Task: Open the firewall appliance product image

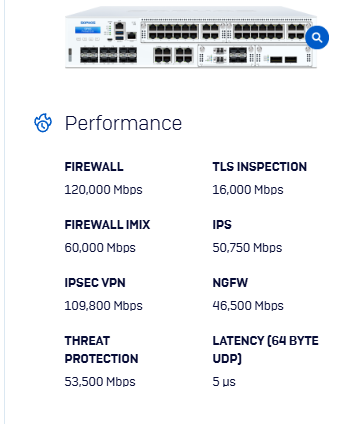Action: click(x=191, y=37)
